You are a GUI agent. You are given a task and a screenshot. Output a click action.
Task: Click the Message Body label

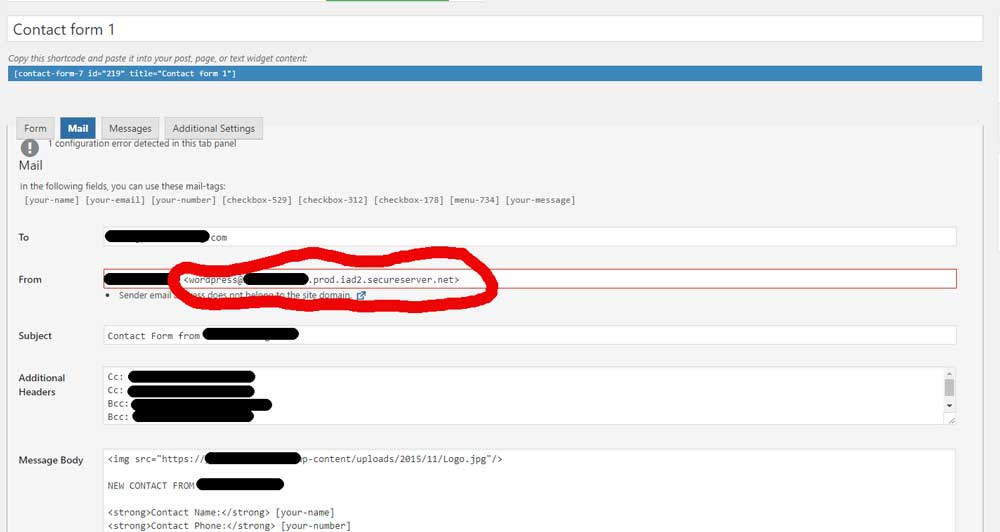(51, 460)
